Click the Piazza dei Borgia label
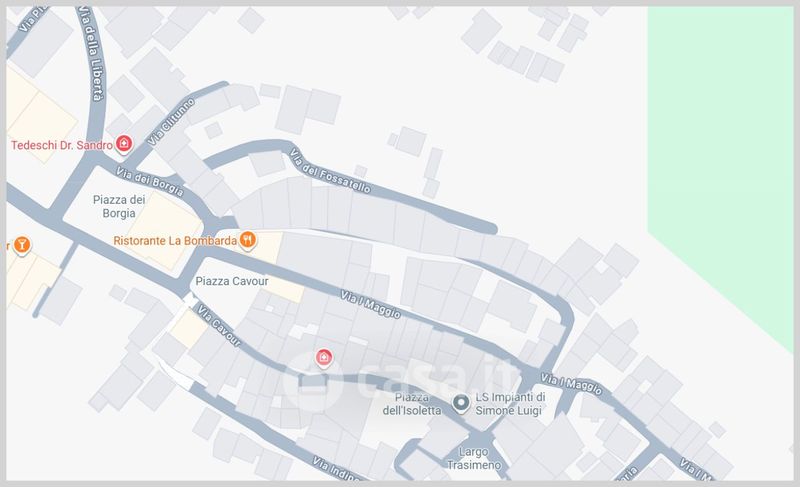The width and height of the screenshot is (800, 487). point(119,206)
